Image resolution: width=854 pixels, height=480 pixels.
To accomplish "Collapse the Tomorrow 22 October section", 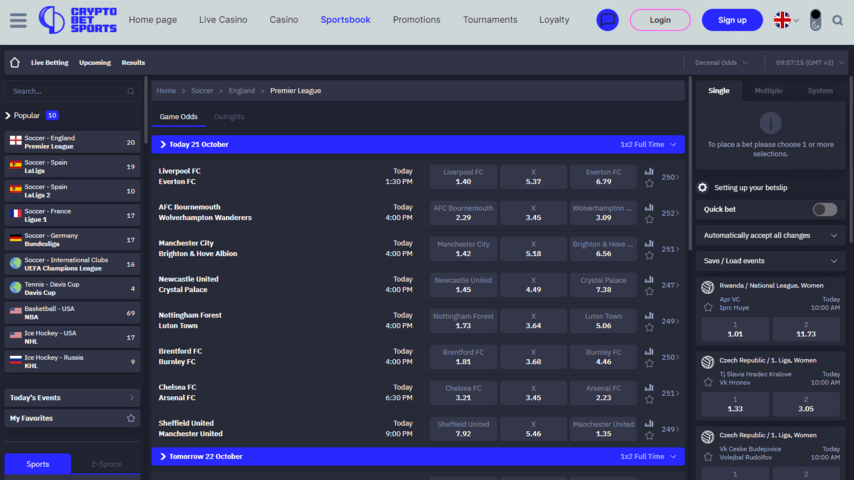I will click(x=163, y=457).
